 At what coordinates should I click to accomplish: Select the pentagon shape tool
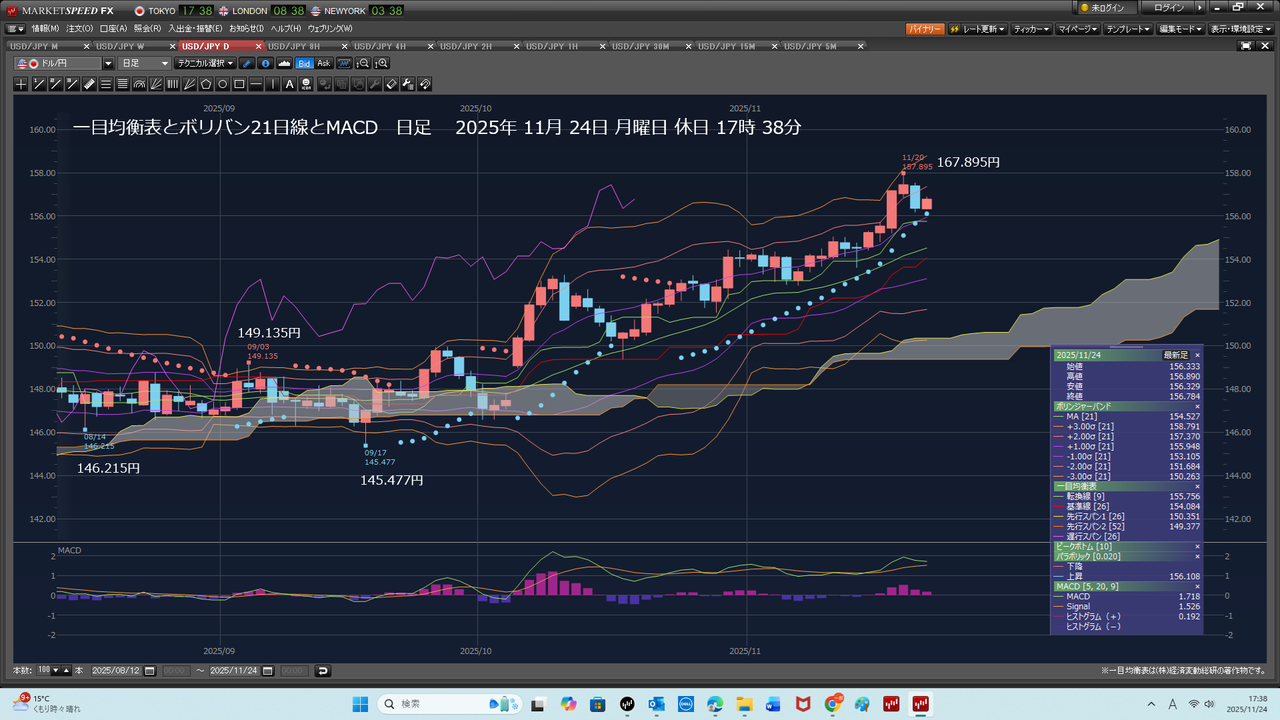point(205,84)
